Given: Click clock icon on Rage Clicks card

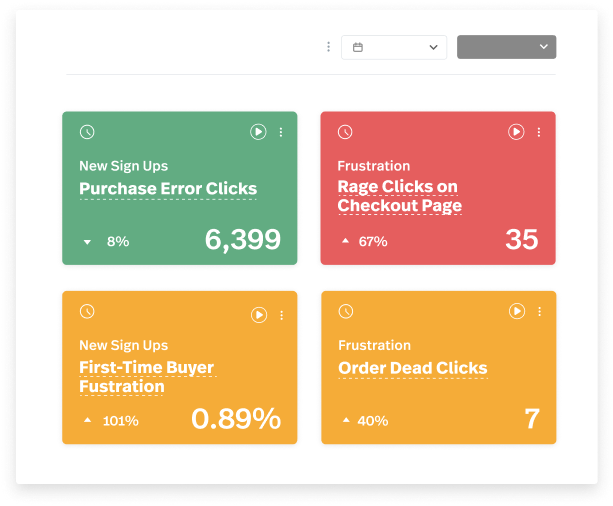Looking at the screenshot, I should click(345, 132).
